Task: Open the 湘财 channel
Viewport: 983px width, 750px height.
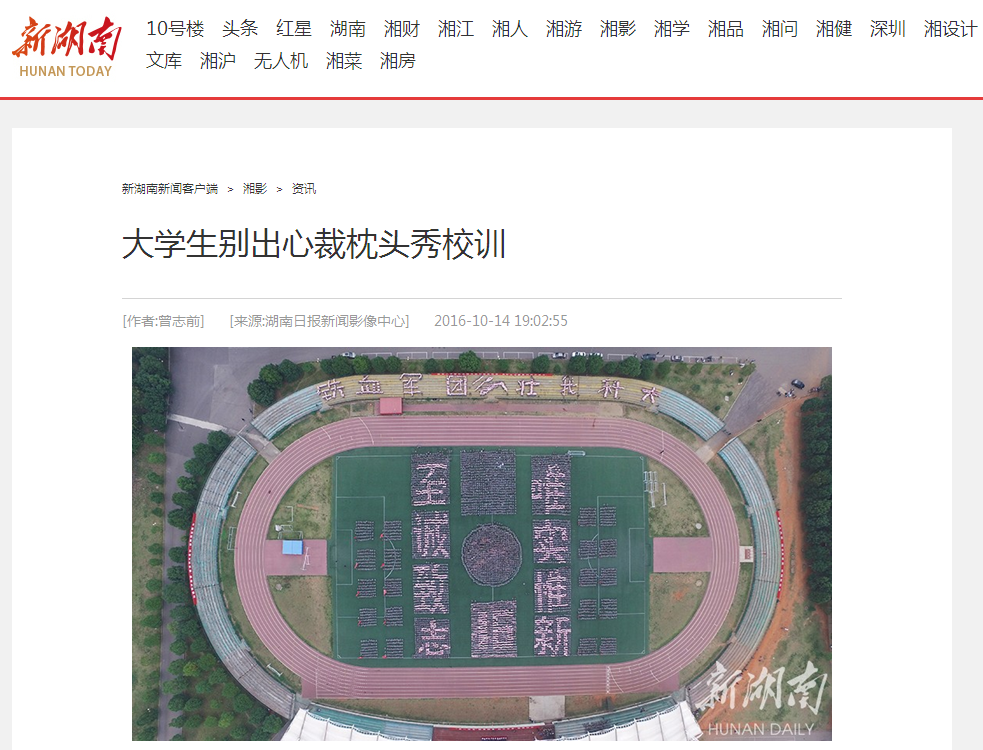Action: tap(402, 29)
